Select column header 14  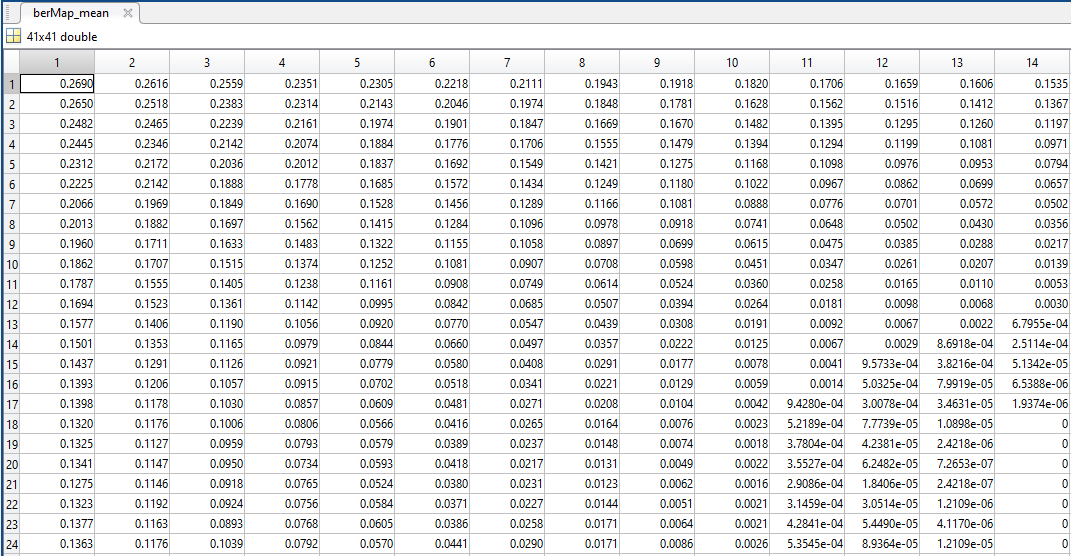click(x=1032, y=62)
